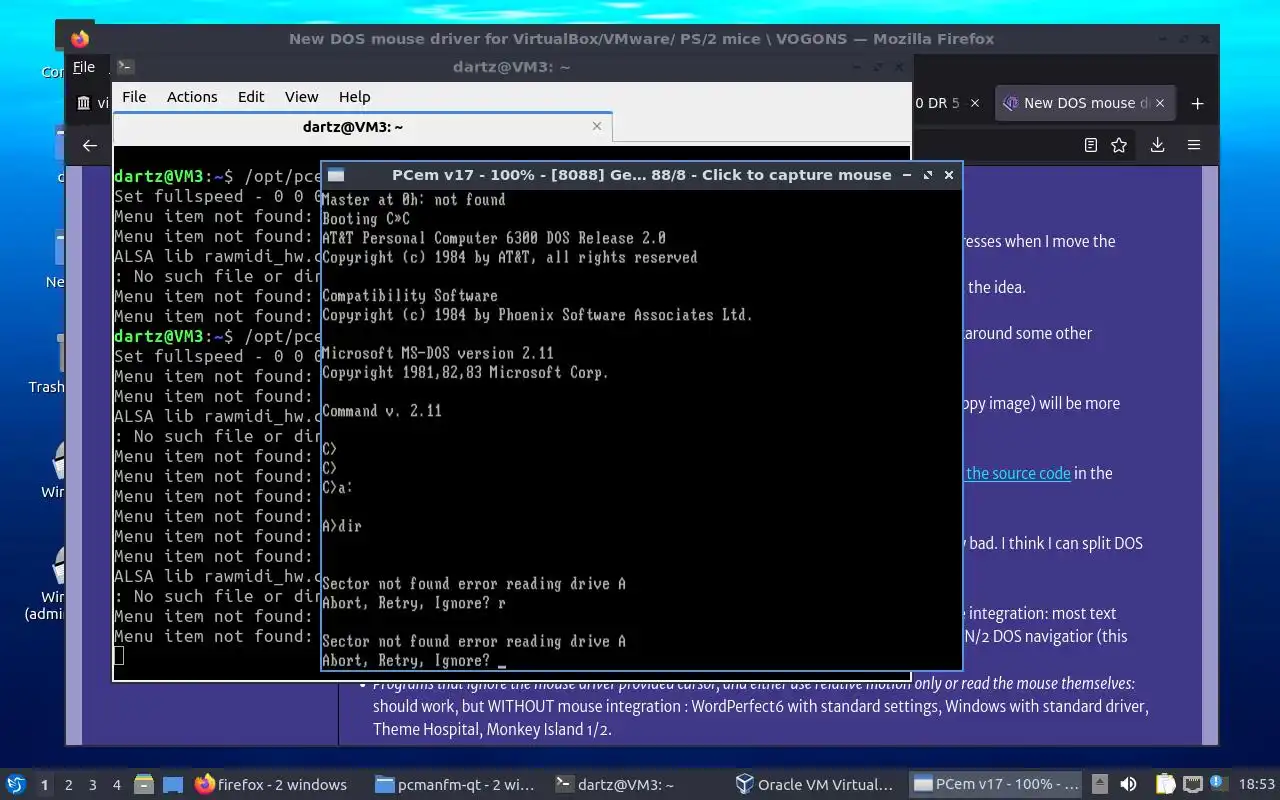The image size is (1280, 800).
Task: Switch to virtual desktop 2
Action: point(68,785)
